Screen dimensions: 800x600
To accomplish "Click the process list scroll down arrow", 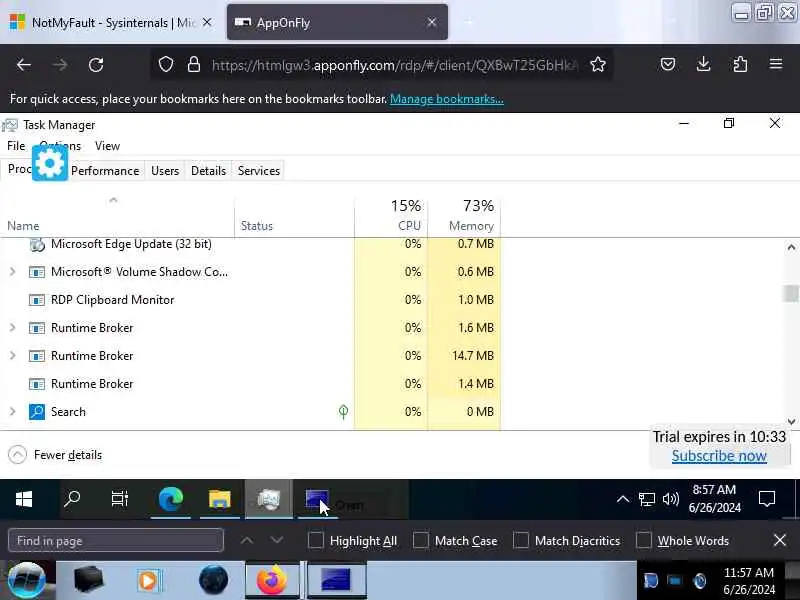I will [791, 421].
